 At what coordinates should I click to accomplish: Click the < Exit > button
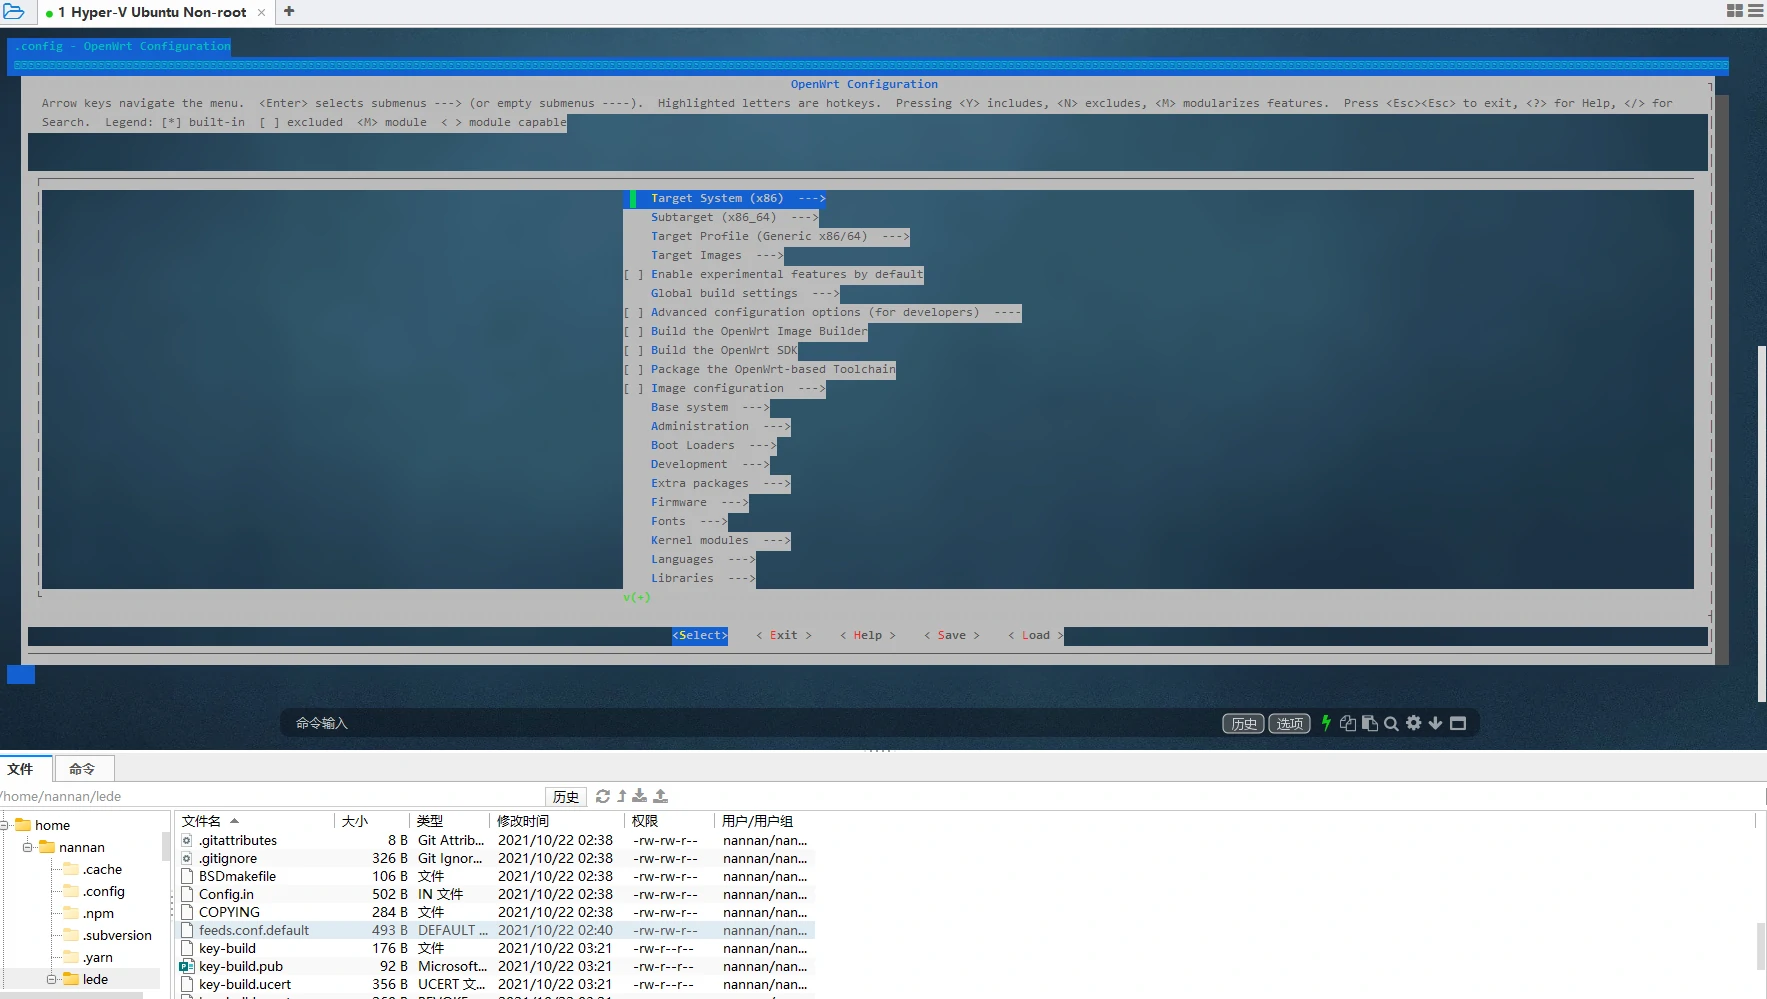[784, 635]
